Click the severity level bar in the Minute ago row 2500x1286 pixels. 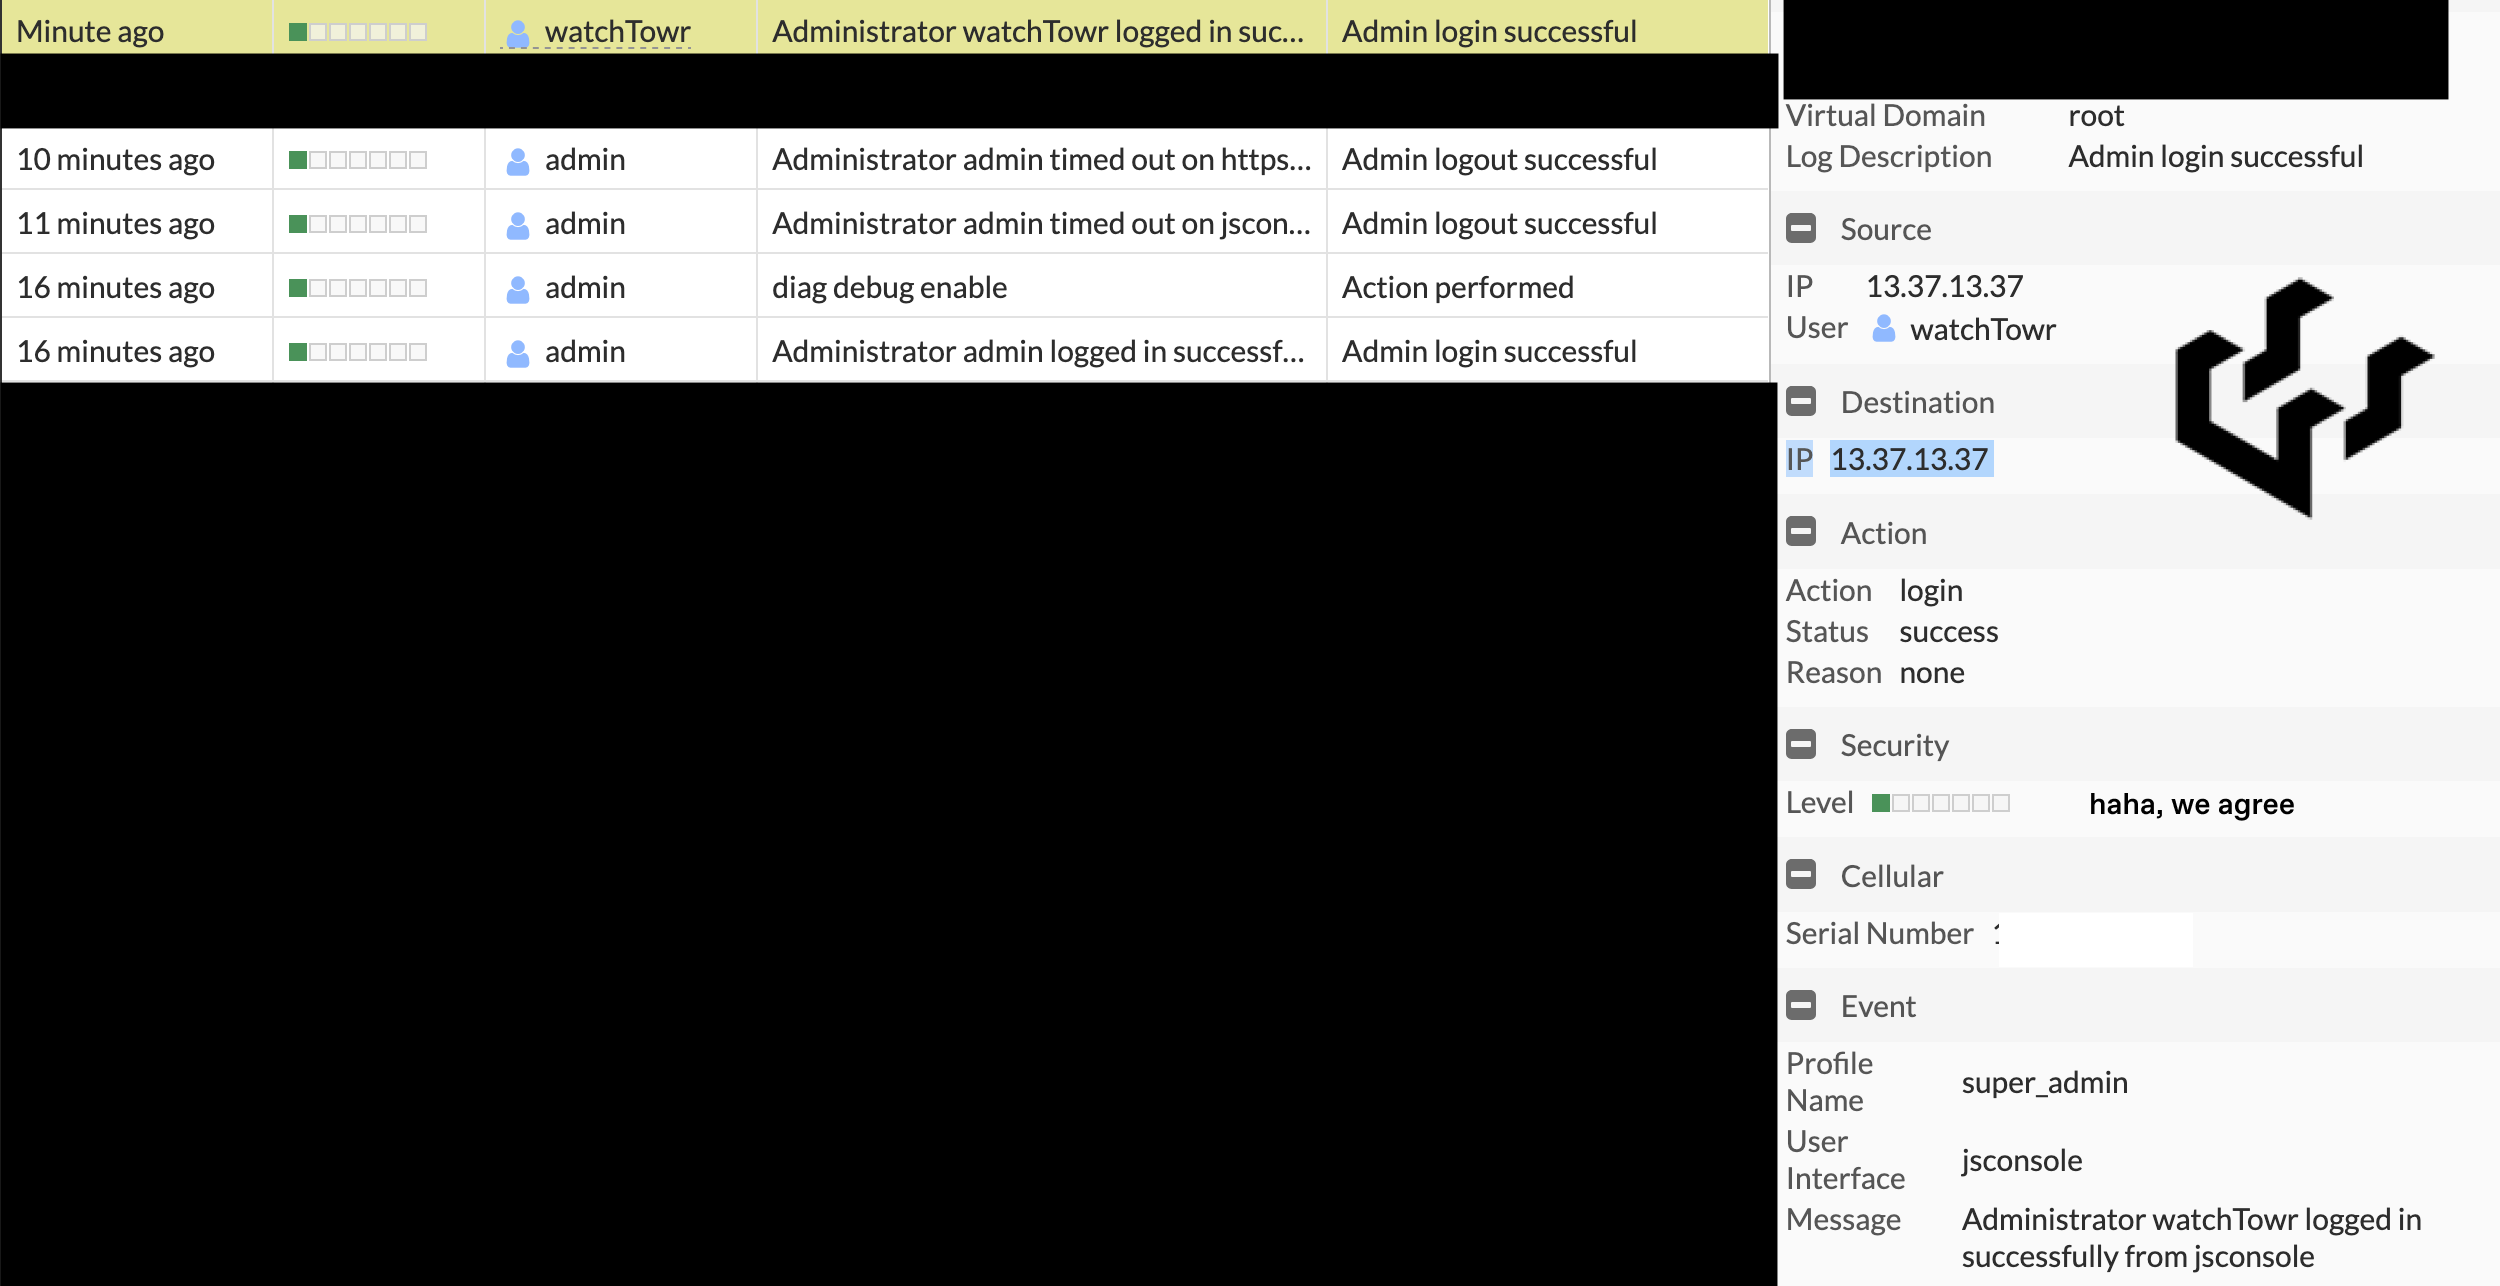pos(358,32)
